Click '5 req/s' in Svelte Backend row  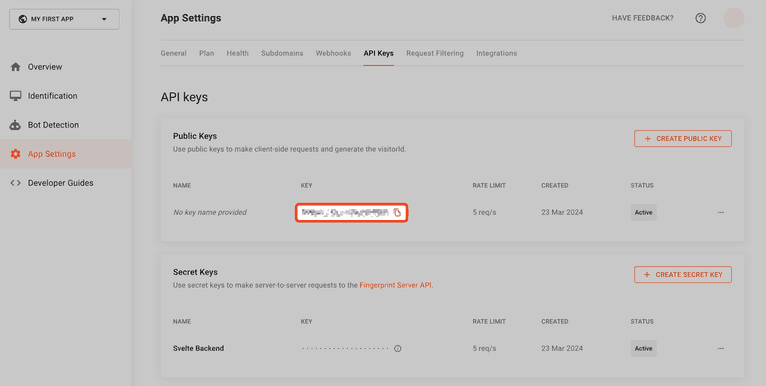tap(484, 348)
